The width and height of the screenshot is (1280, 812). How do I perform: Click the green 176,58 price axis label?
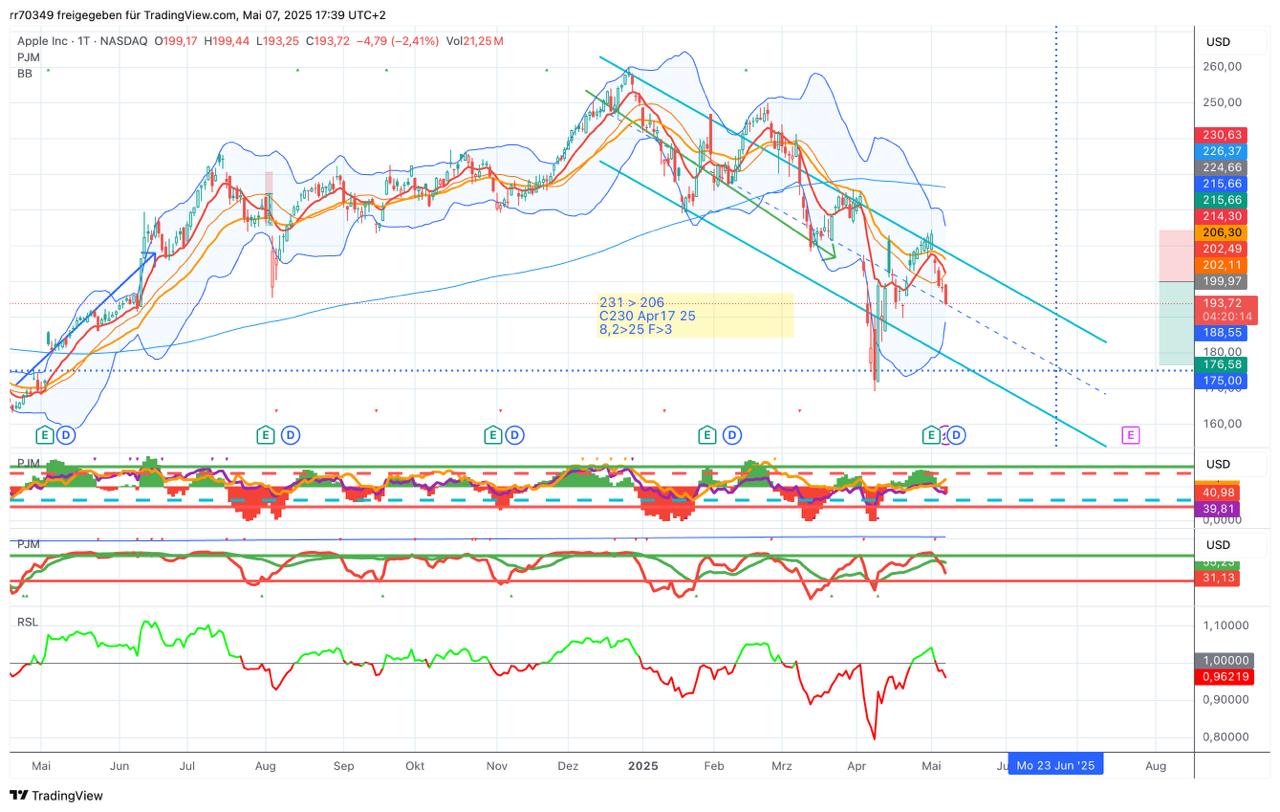click(x=1224, y=365)
